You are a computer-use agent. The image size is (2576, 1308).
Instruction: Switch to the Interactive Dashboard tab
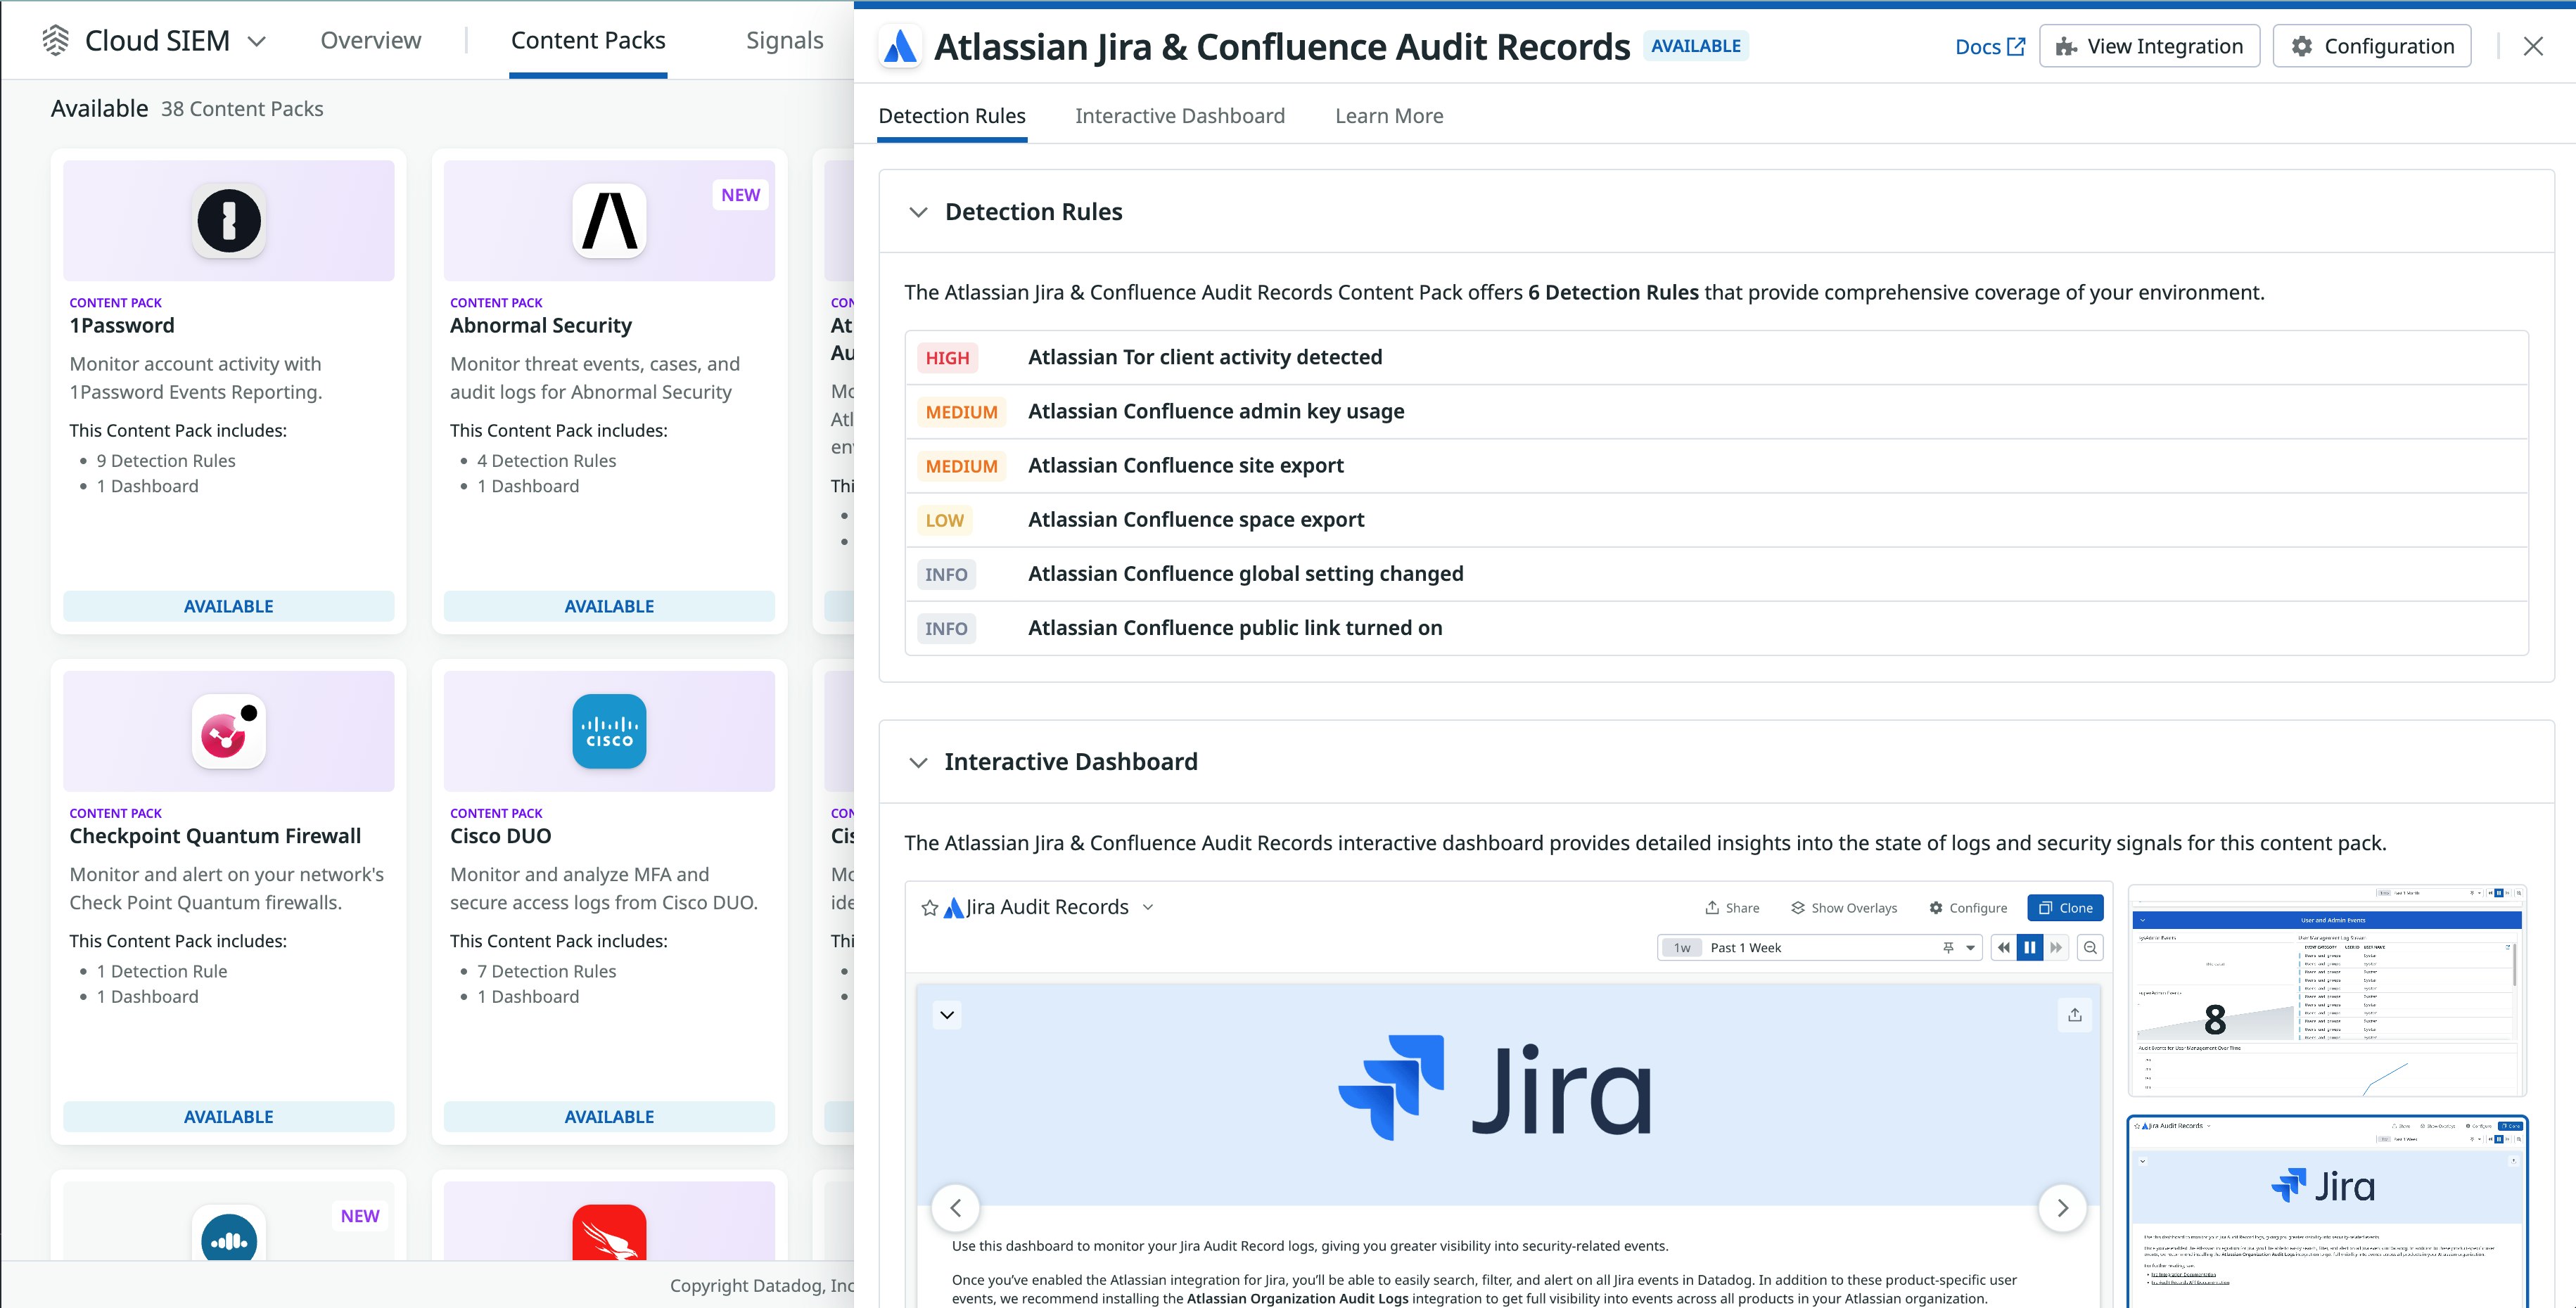click(1180, 116)
